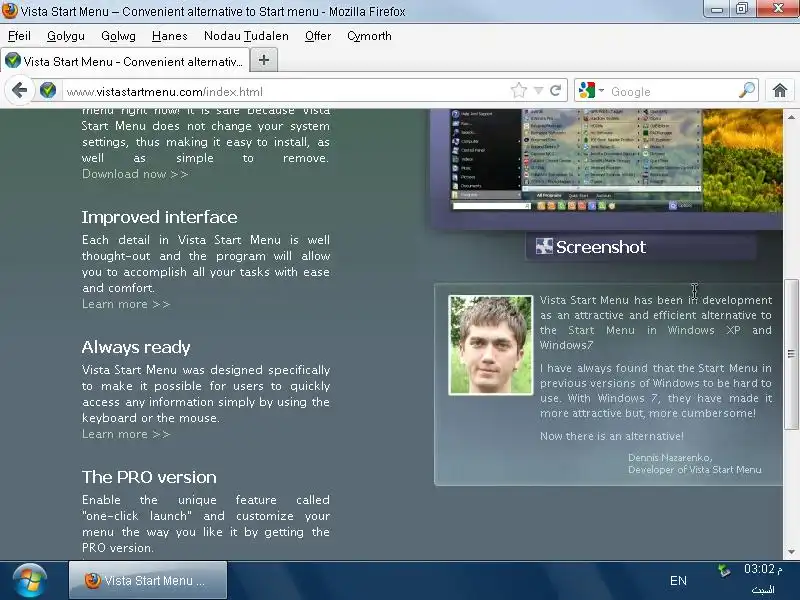Click the 'Always ready' heading
The width and height of the screenshot is (800, 600).
136,347
